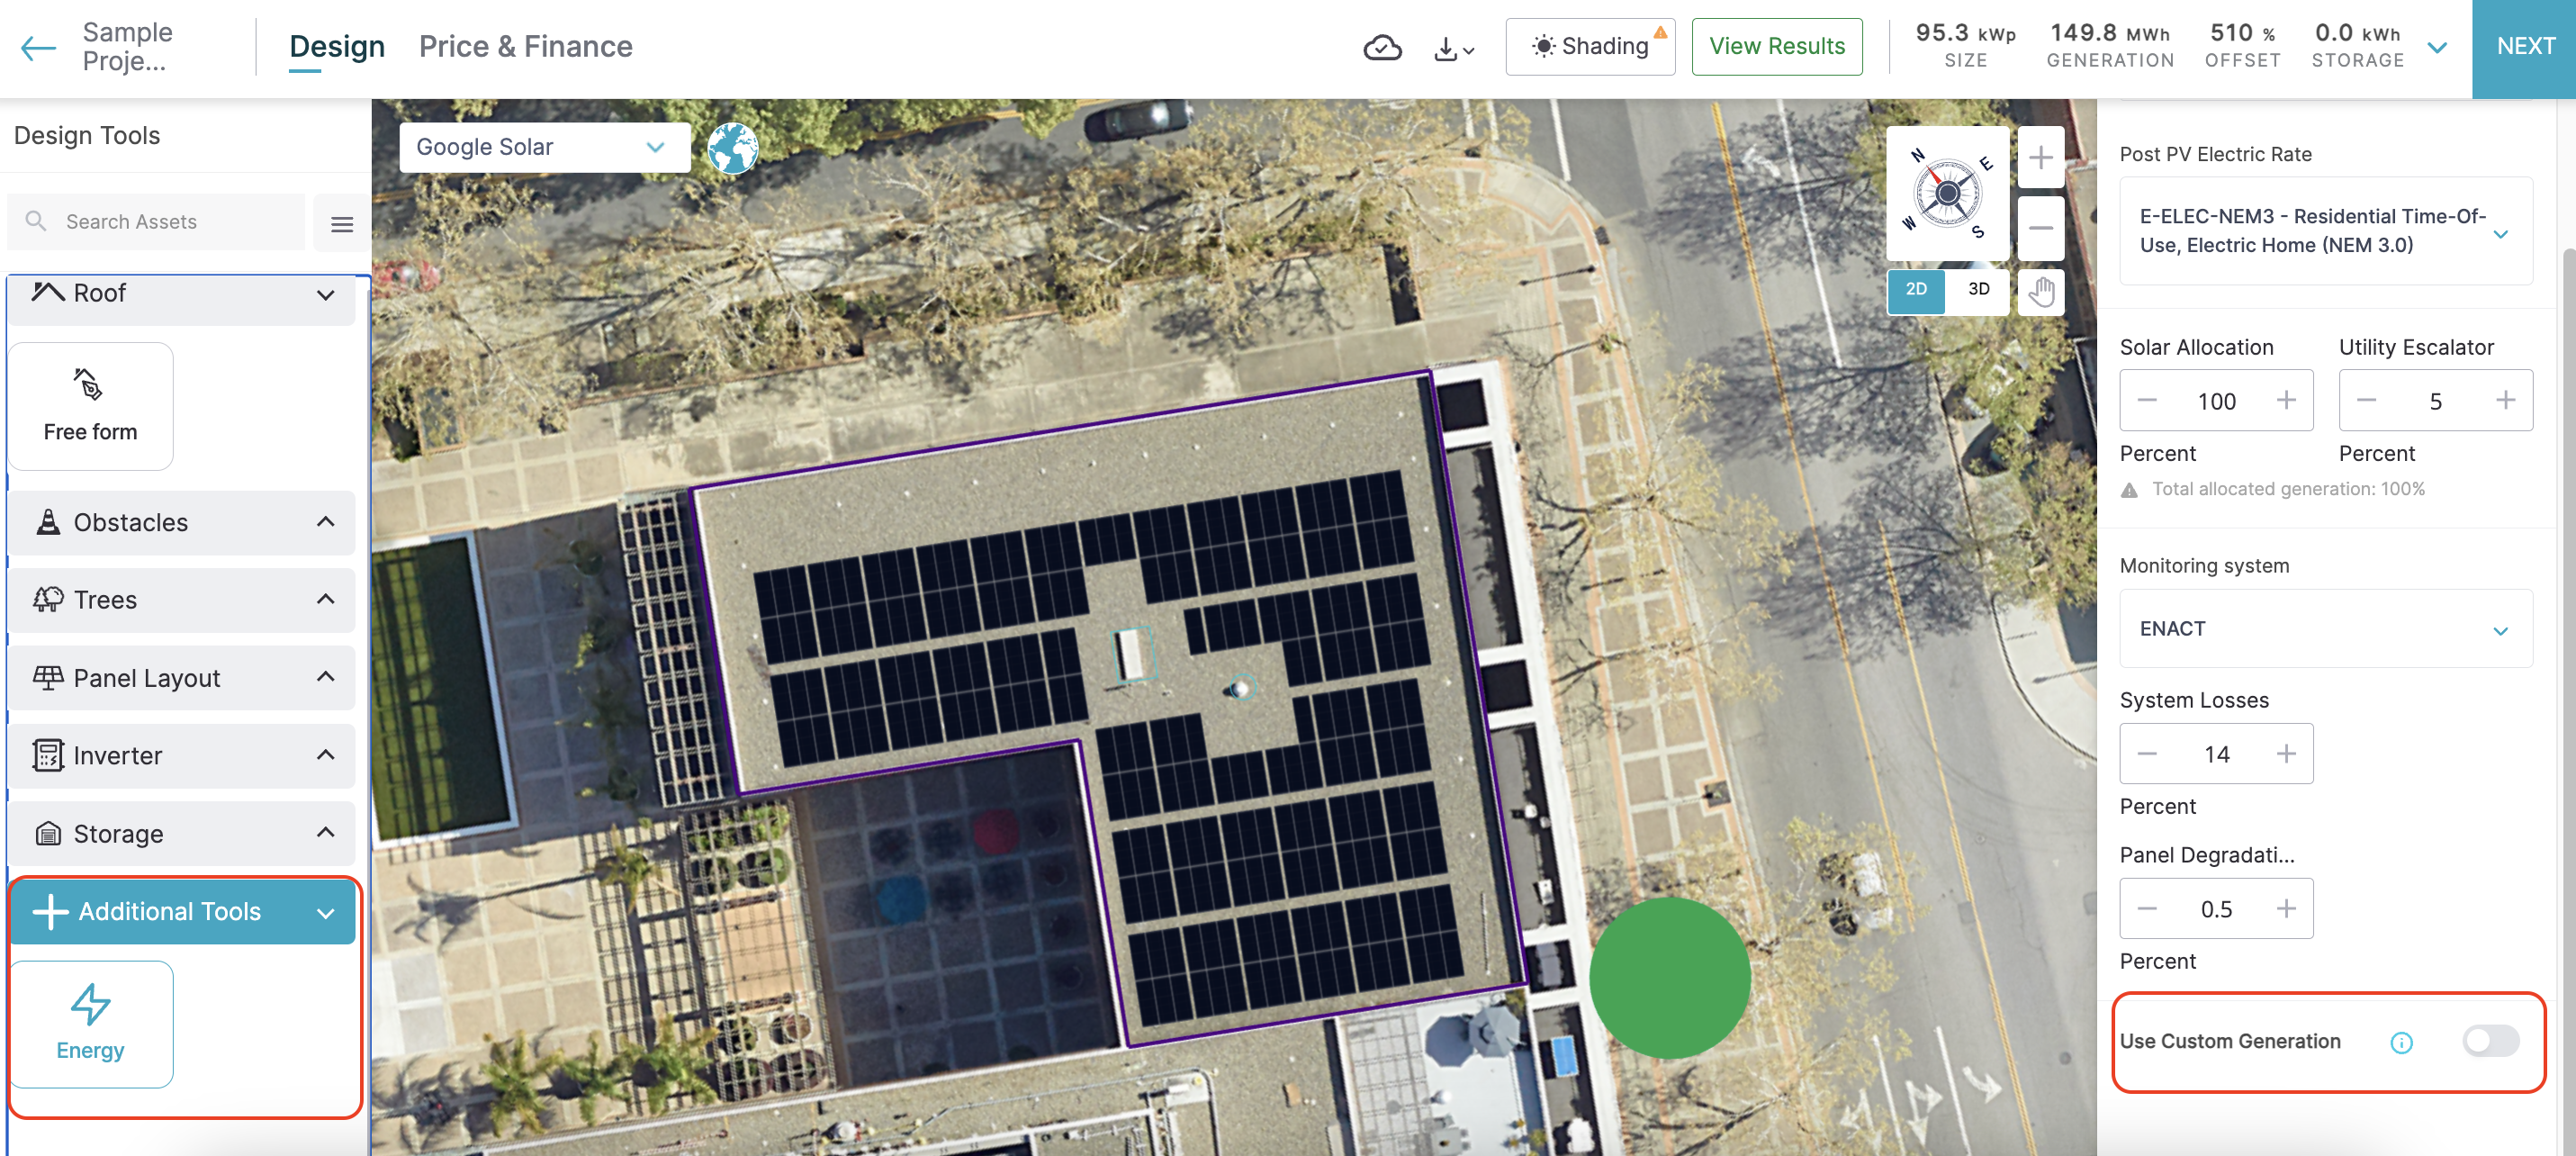The image size is (2576, 1156).
Task: Select the Free form roof tool
Action: click(90, 406)
